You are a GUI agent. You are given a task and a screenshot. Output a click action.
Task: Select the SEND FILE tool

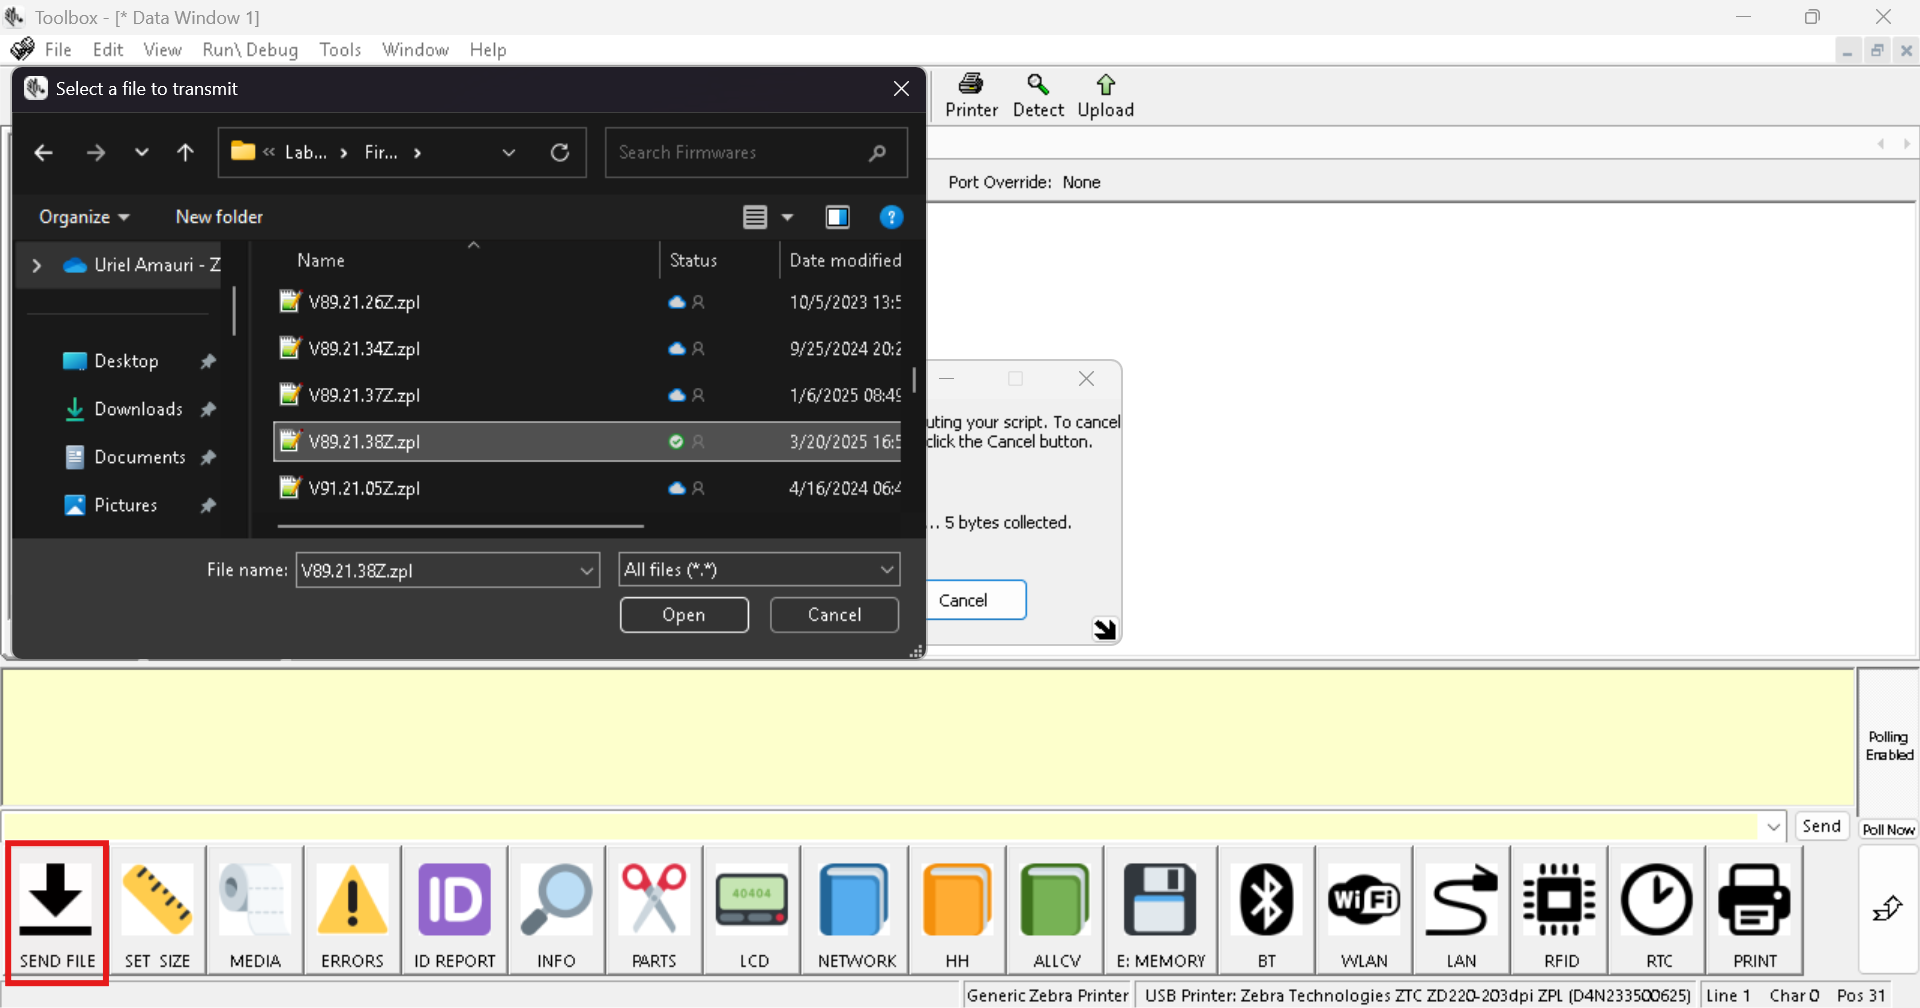[56, 910]
